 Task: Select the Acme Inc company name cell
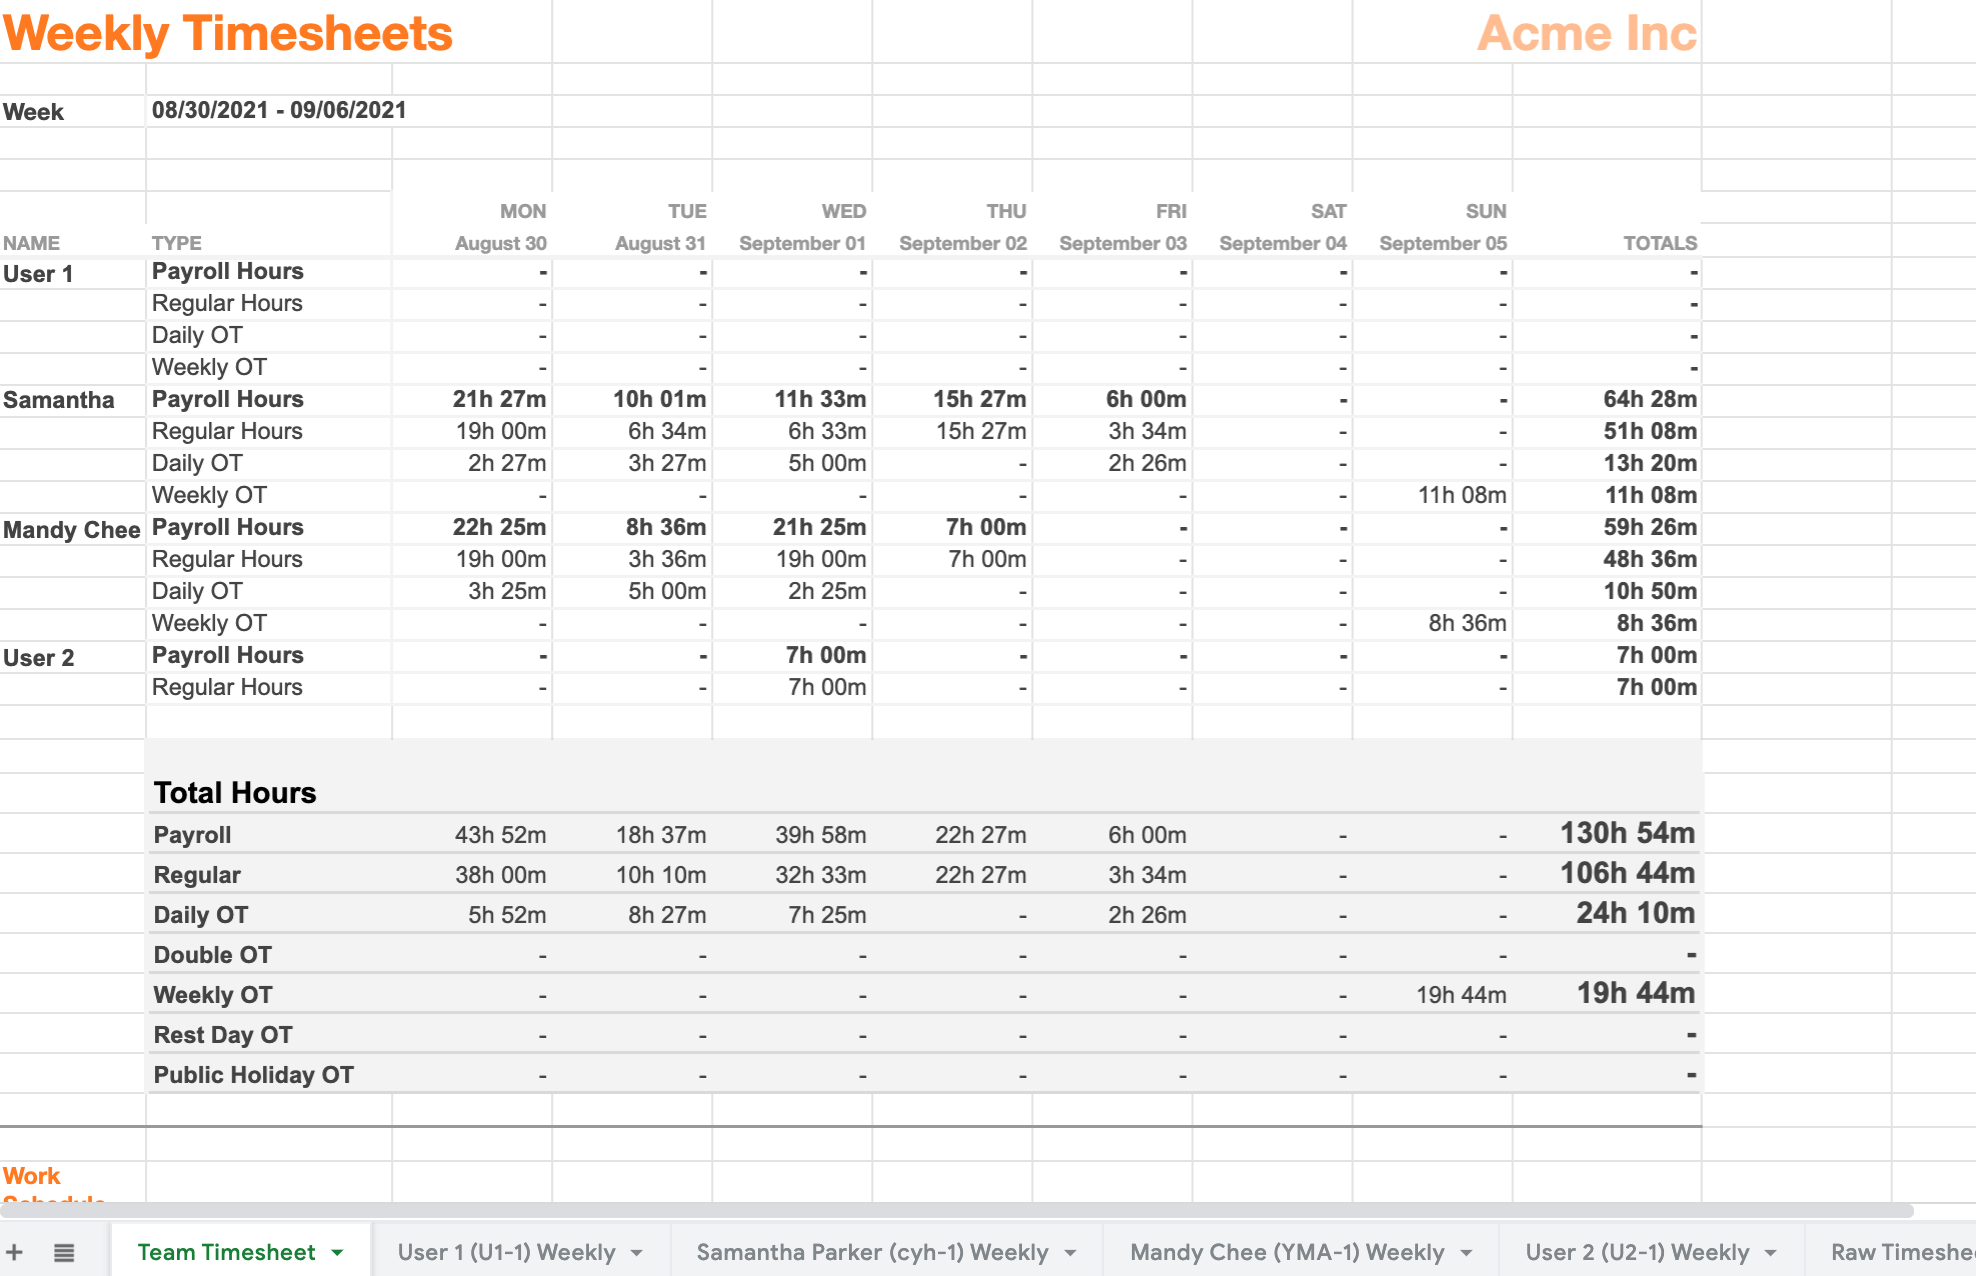pos(1586,33)
